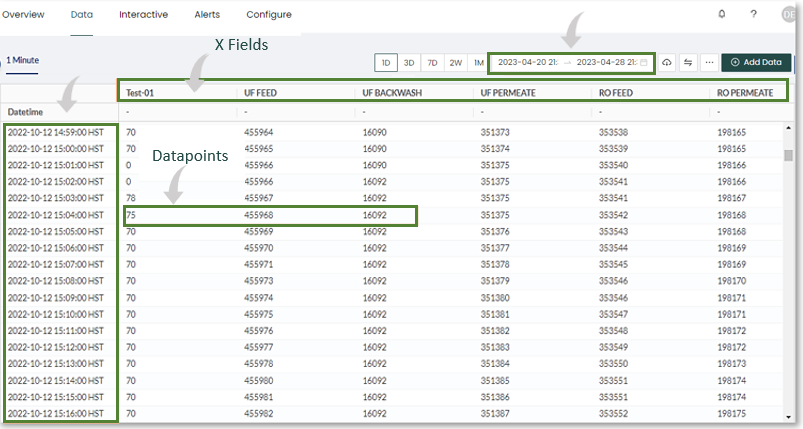Click the vertical scrollbar of the table
Image resolution: width=803 pixels, height=429 pixels.
click(788, 155)
